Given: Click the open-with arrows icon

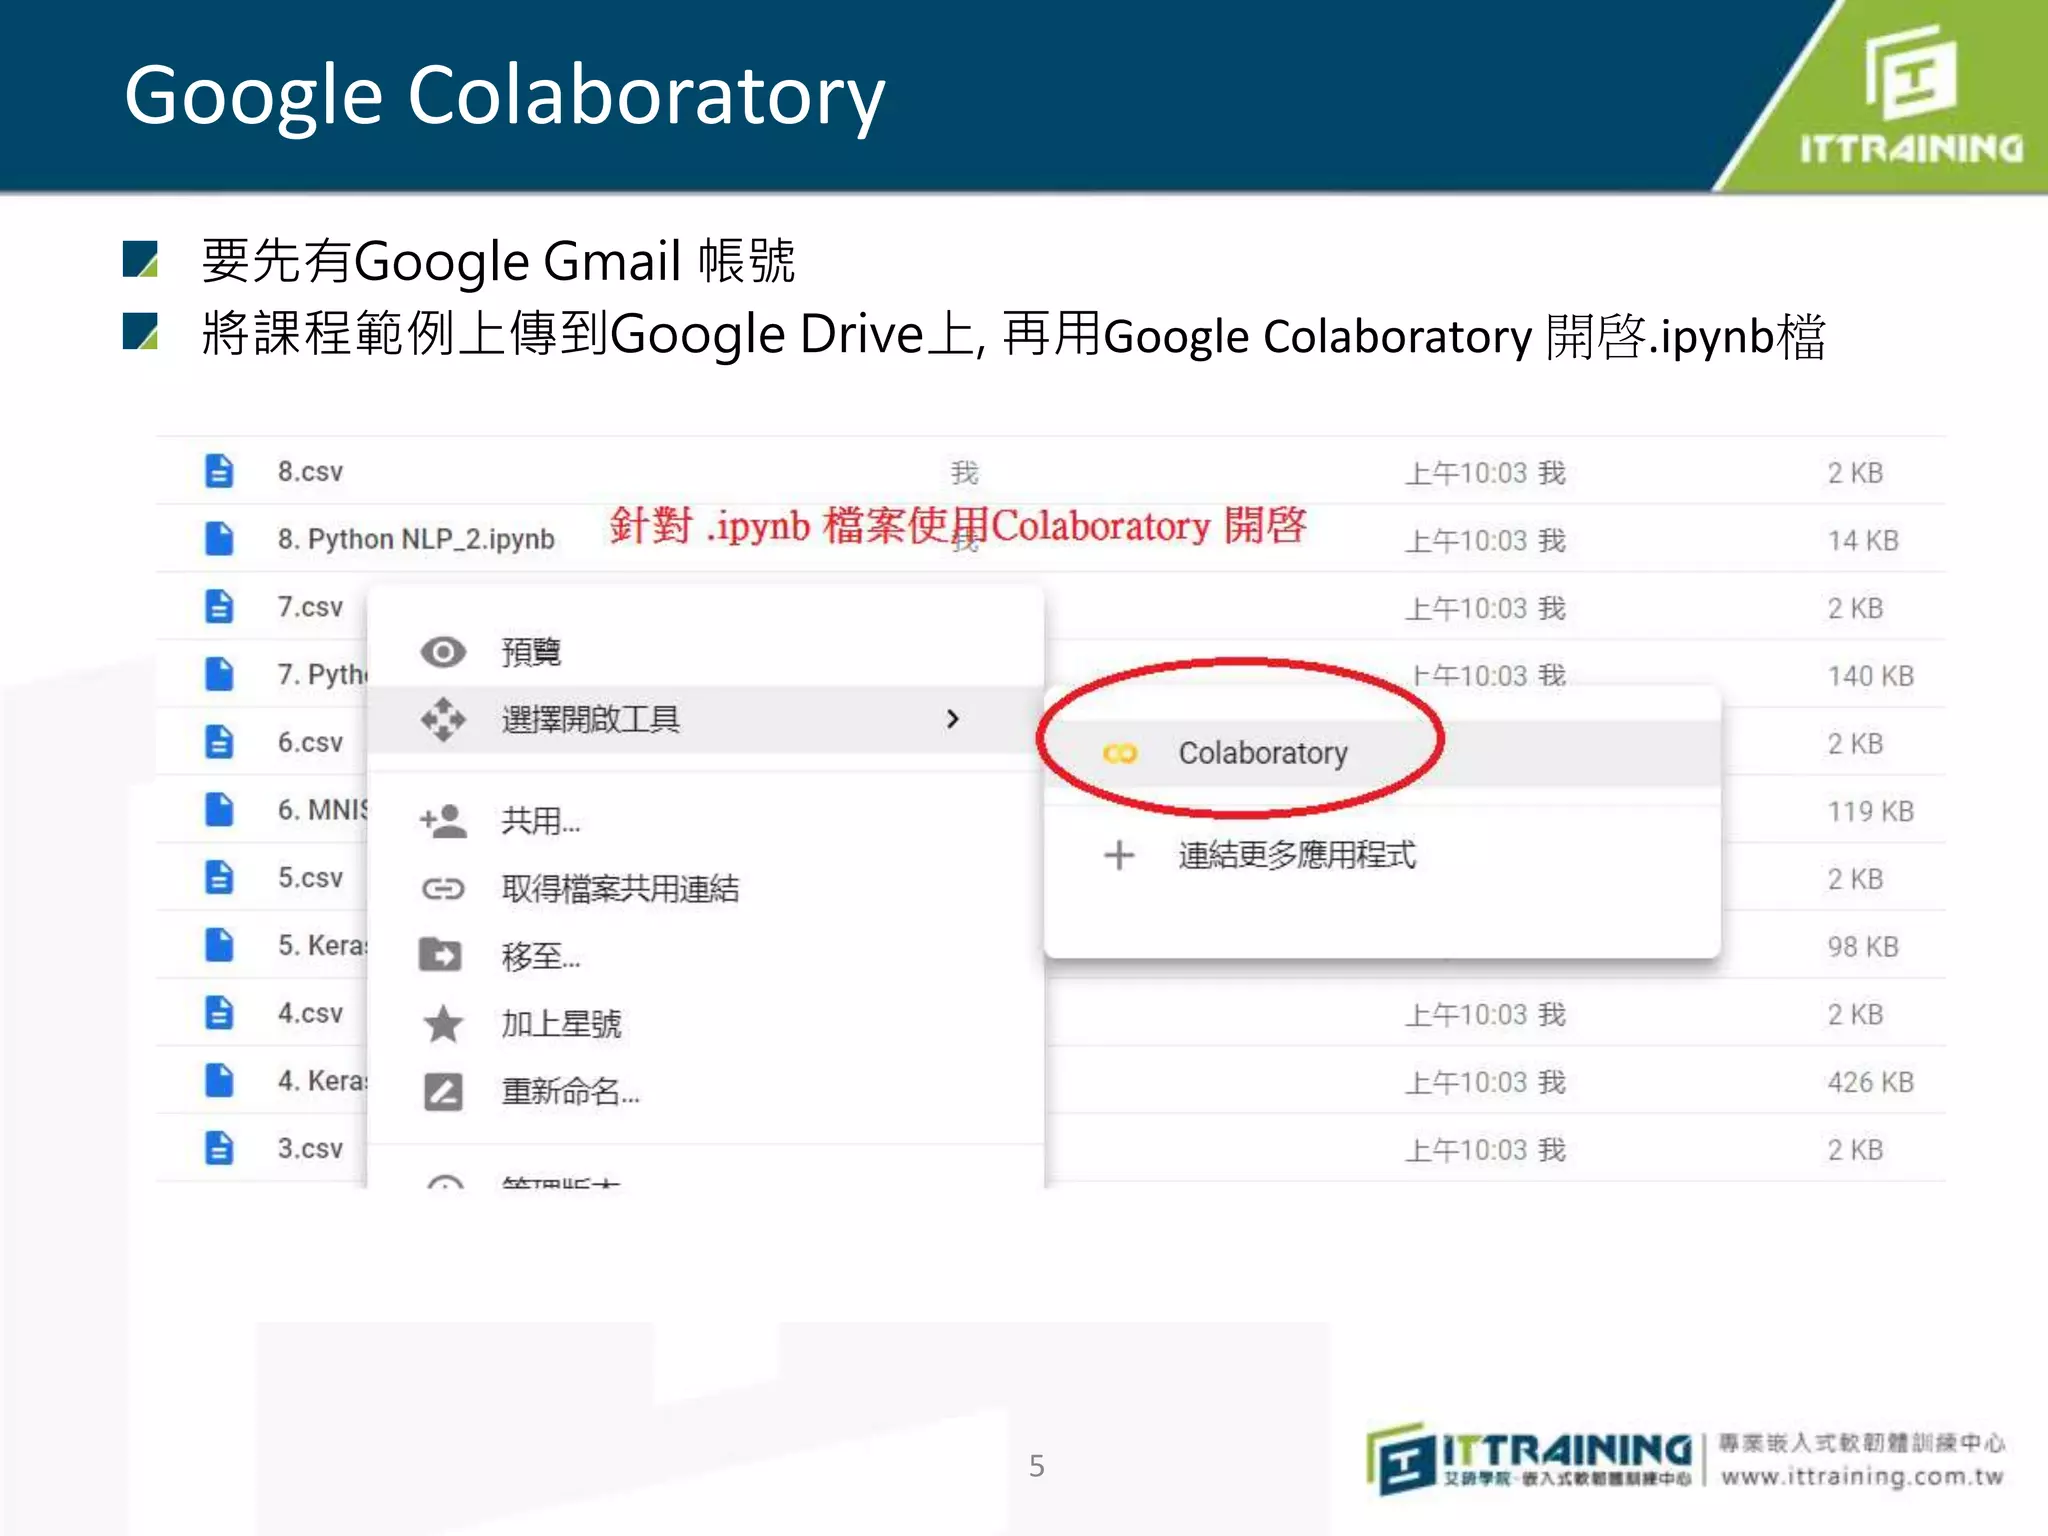Looking at the screenshot, I should click(x=443, y=719).
